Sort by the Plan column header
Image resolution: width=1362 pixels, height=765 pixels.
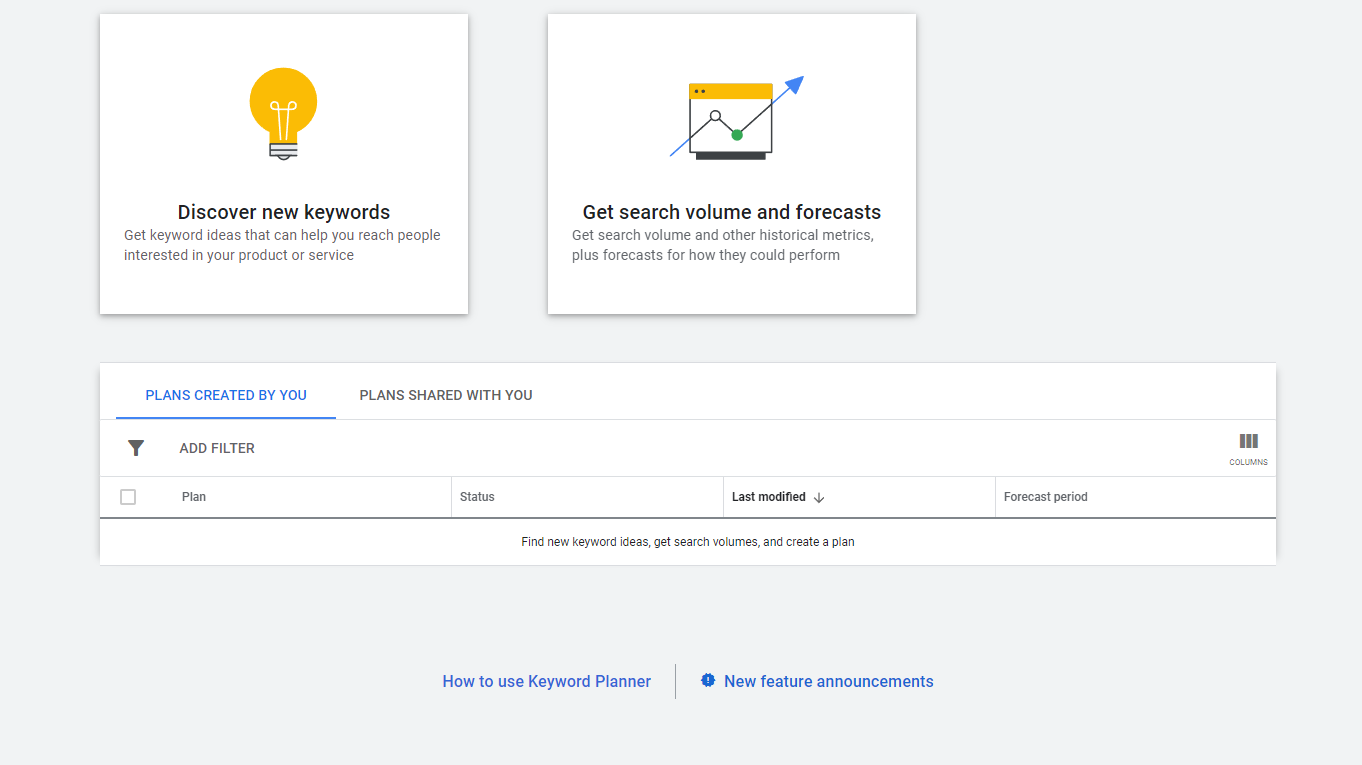pos(194,497)
